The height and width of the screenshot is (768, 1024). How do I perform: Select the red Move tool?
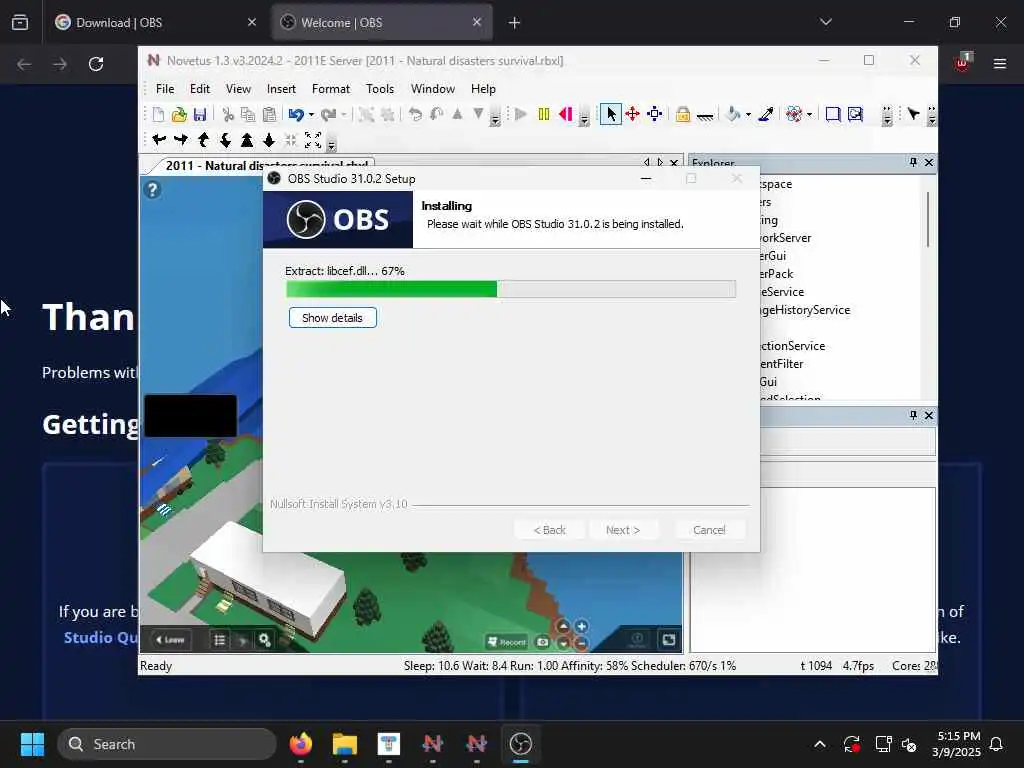coord(632,115)
